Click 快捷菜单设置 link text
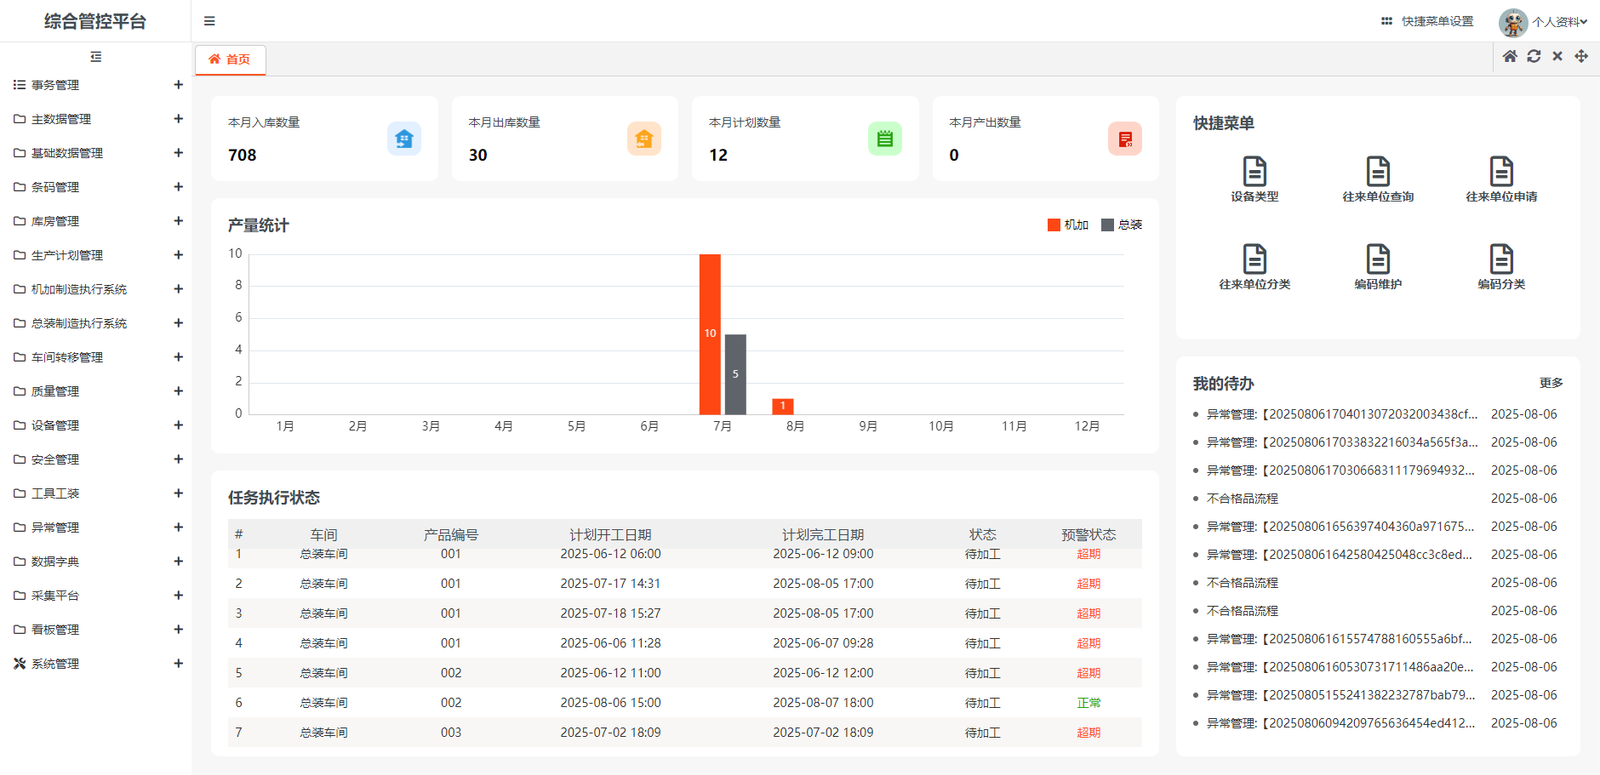The height and width of the screenshot is (775, 1600). pos(1437,21)
